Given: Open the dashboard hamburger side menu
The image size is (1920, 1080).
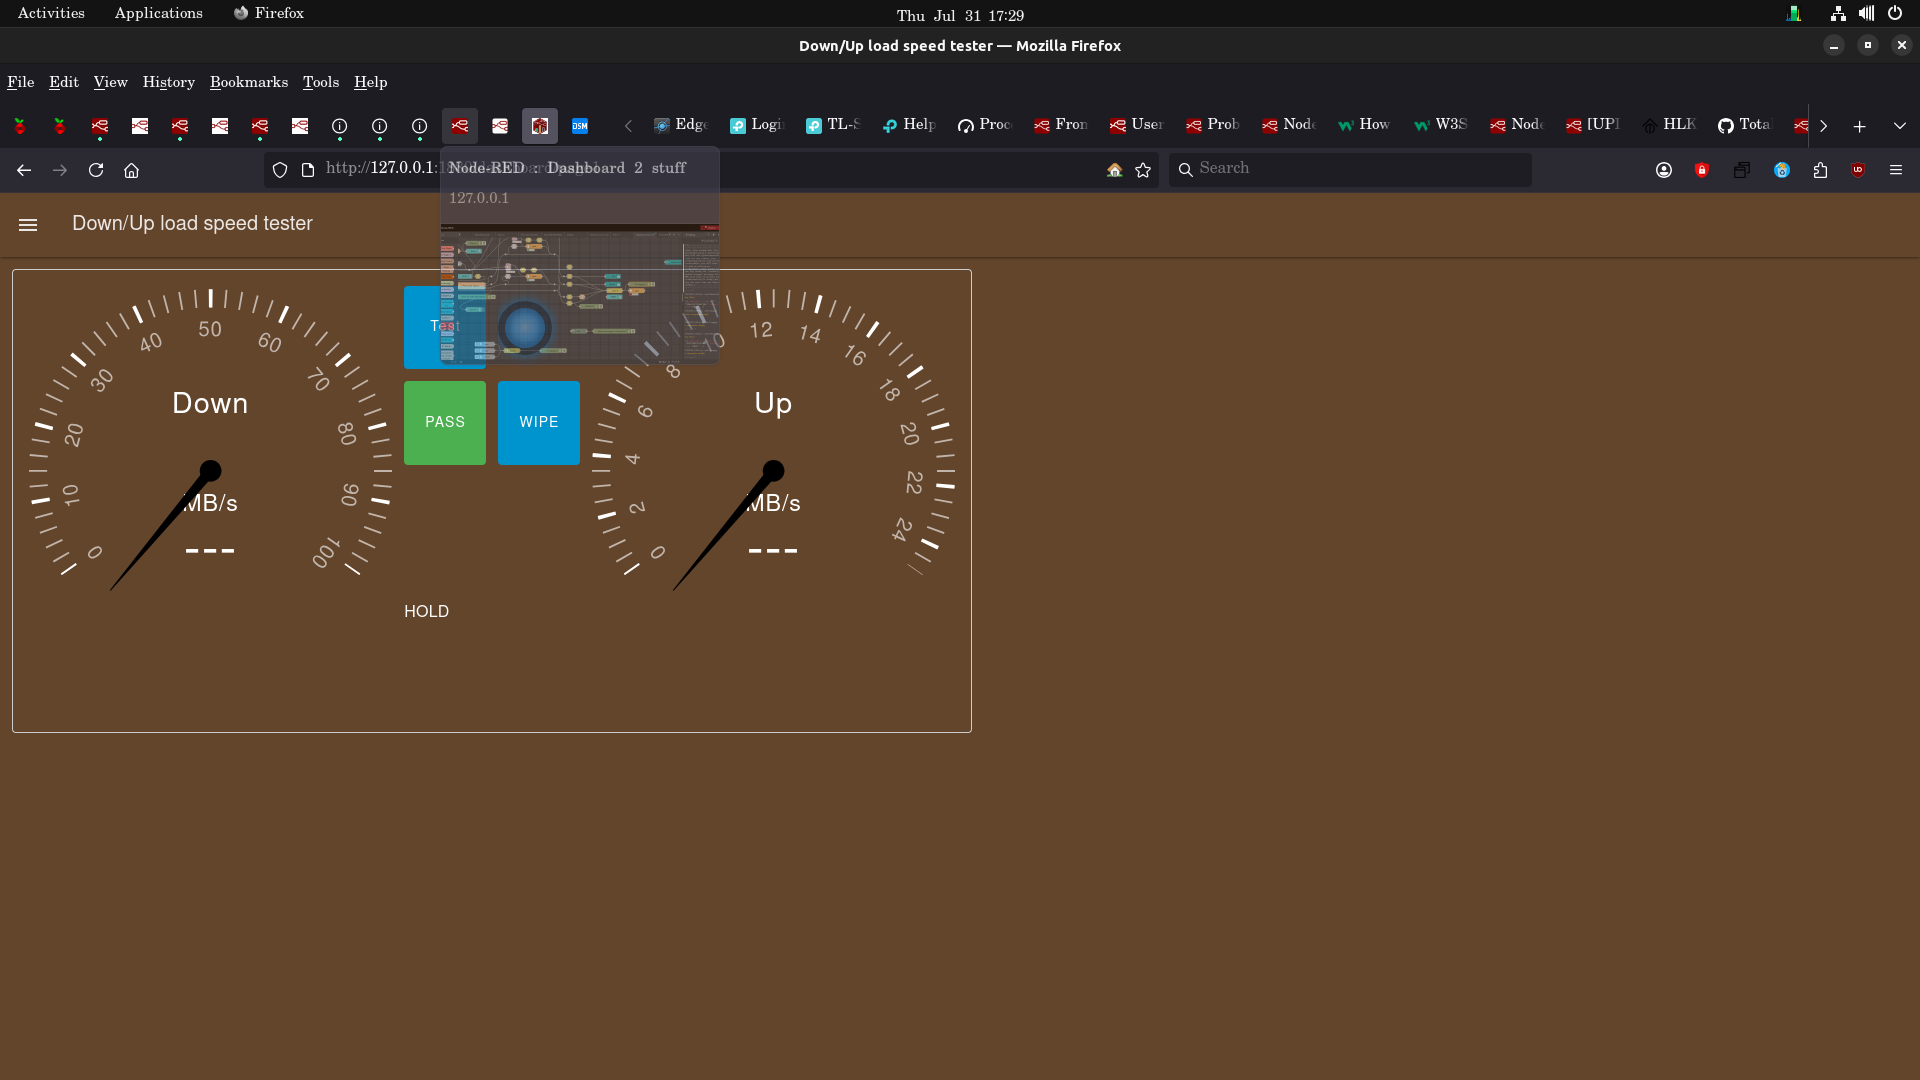Looking at the screenshot, I should [28, 225].
